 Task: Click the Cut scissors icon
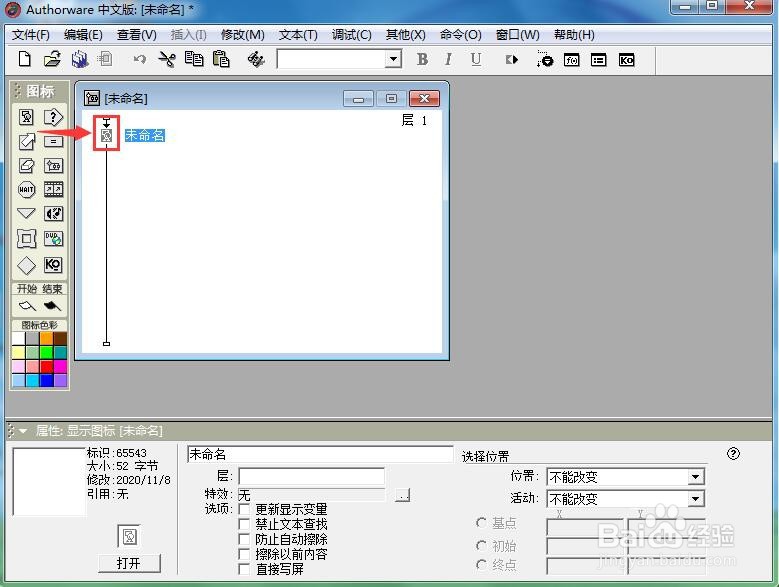pyautogui.click(x=167, y=60)
